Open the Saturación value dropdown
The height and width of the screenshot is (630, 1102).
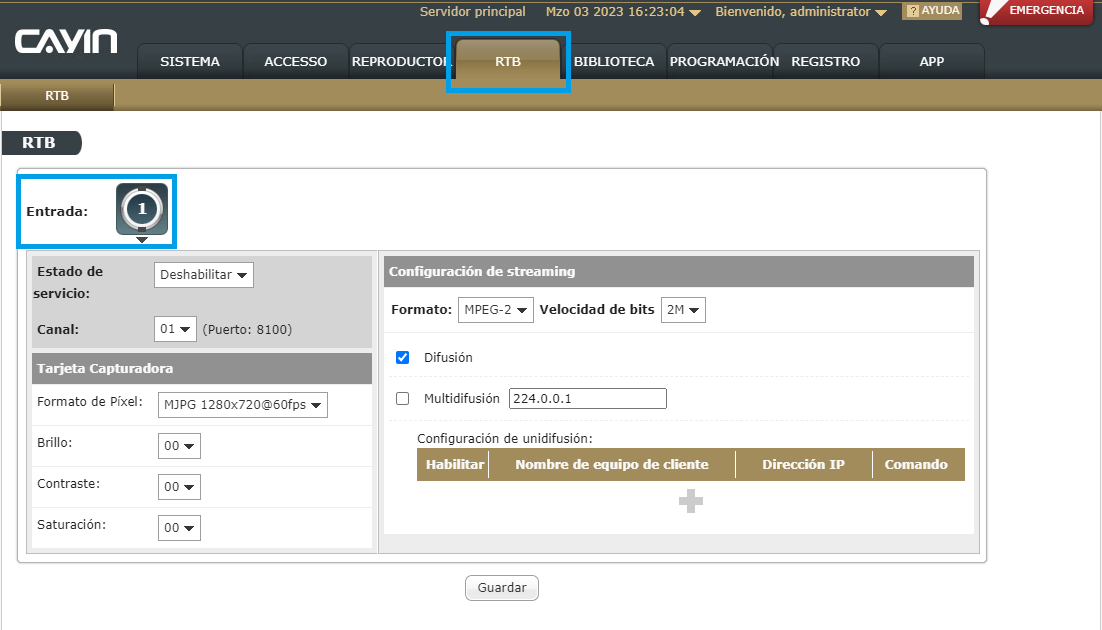pos(179,528)
